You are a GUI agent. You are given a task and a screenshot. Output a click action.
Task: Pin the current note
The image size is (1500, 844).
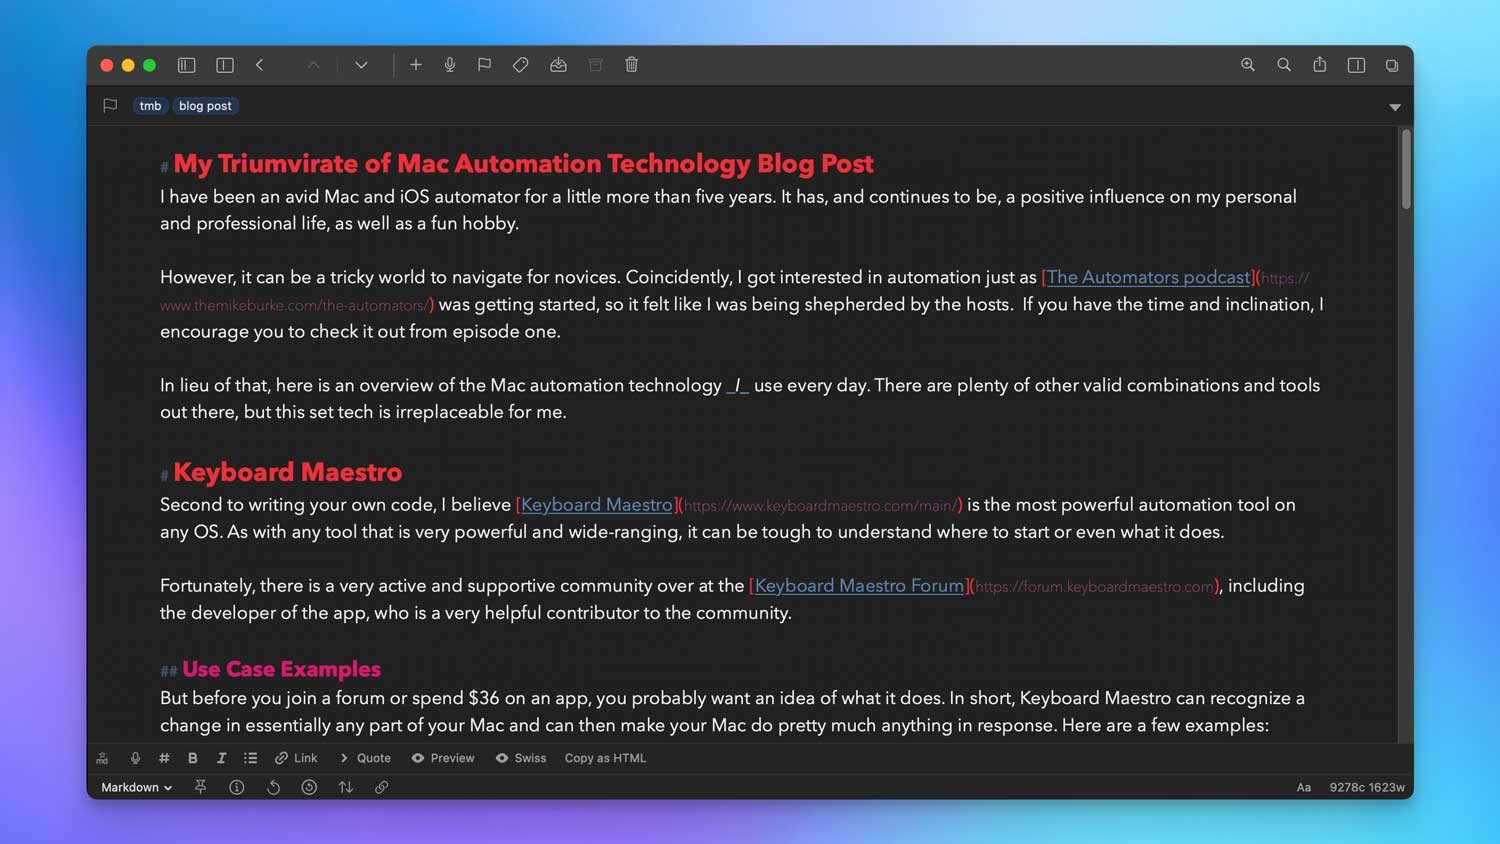pos(200,787)
